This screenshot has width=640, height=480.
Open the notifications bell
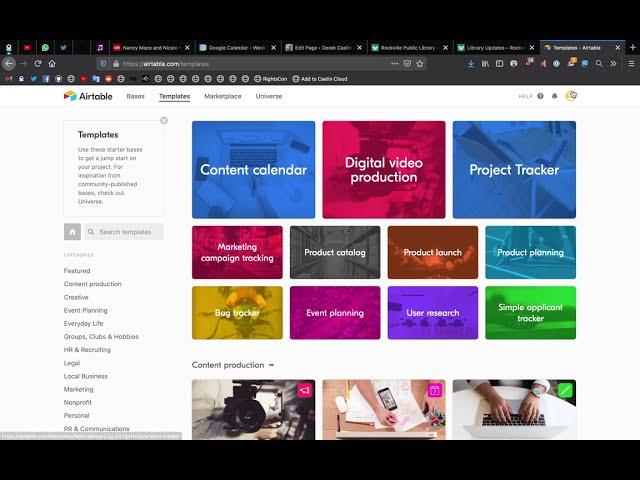[555, 96]
